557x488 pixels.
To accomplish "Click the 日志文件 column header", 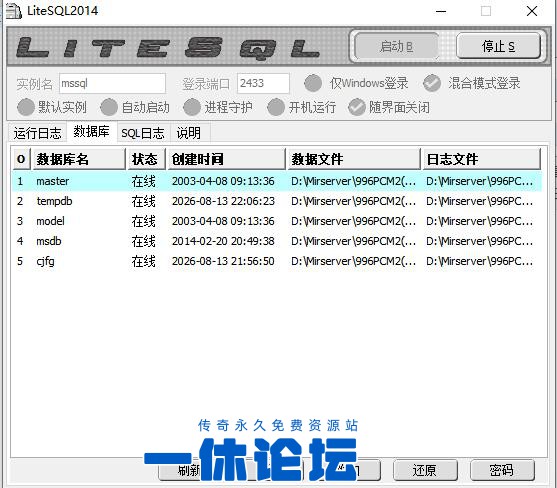I will 481,159.
